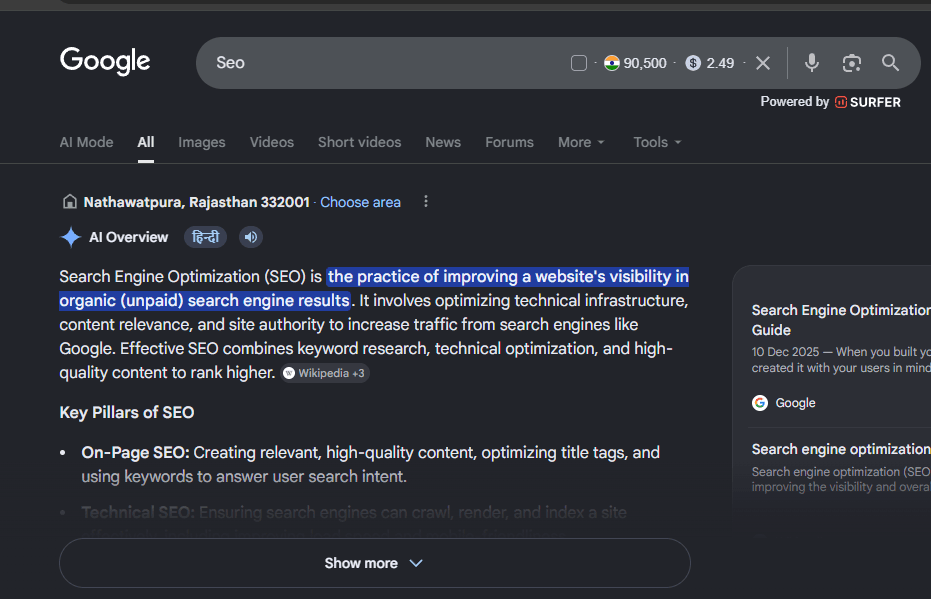Click the 90,500 search volume value
Viewport: 931px width, 599px height.
[645, 63]
